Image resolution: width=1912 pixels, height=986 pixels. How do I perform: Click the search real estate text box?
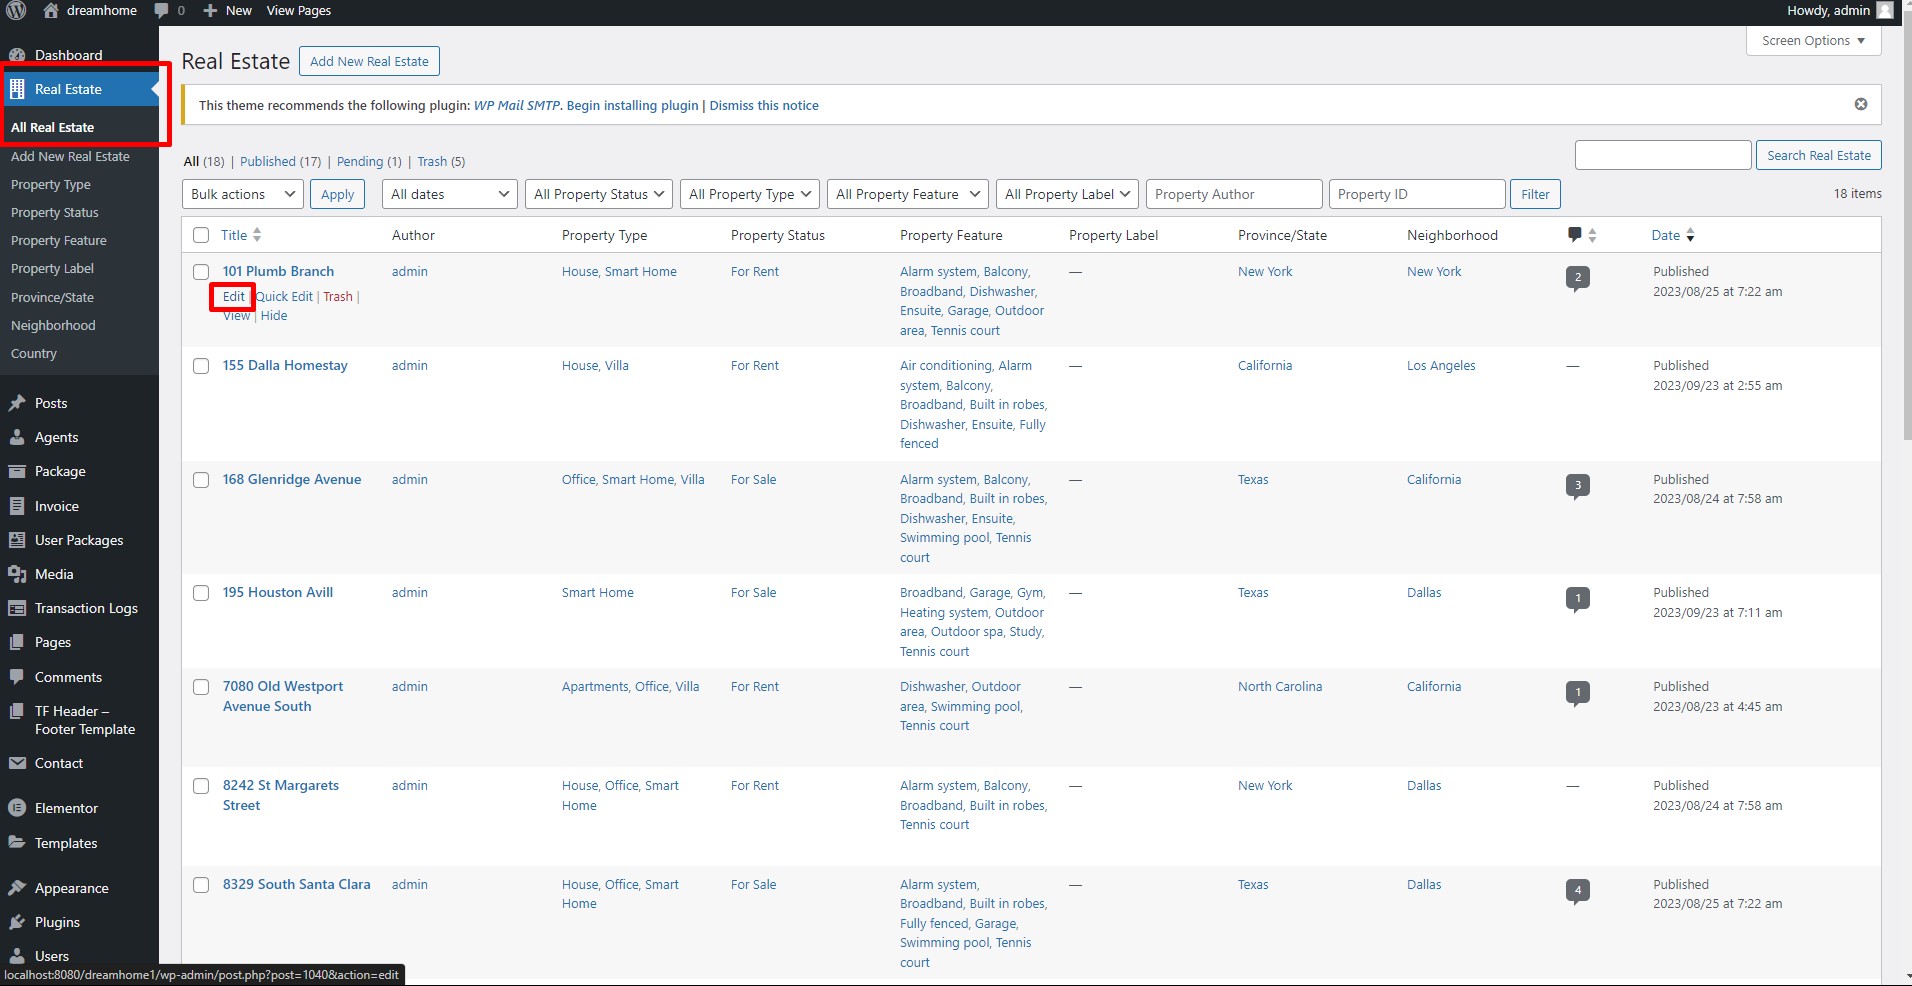coord(1663,155)
